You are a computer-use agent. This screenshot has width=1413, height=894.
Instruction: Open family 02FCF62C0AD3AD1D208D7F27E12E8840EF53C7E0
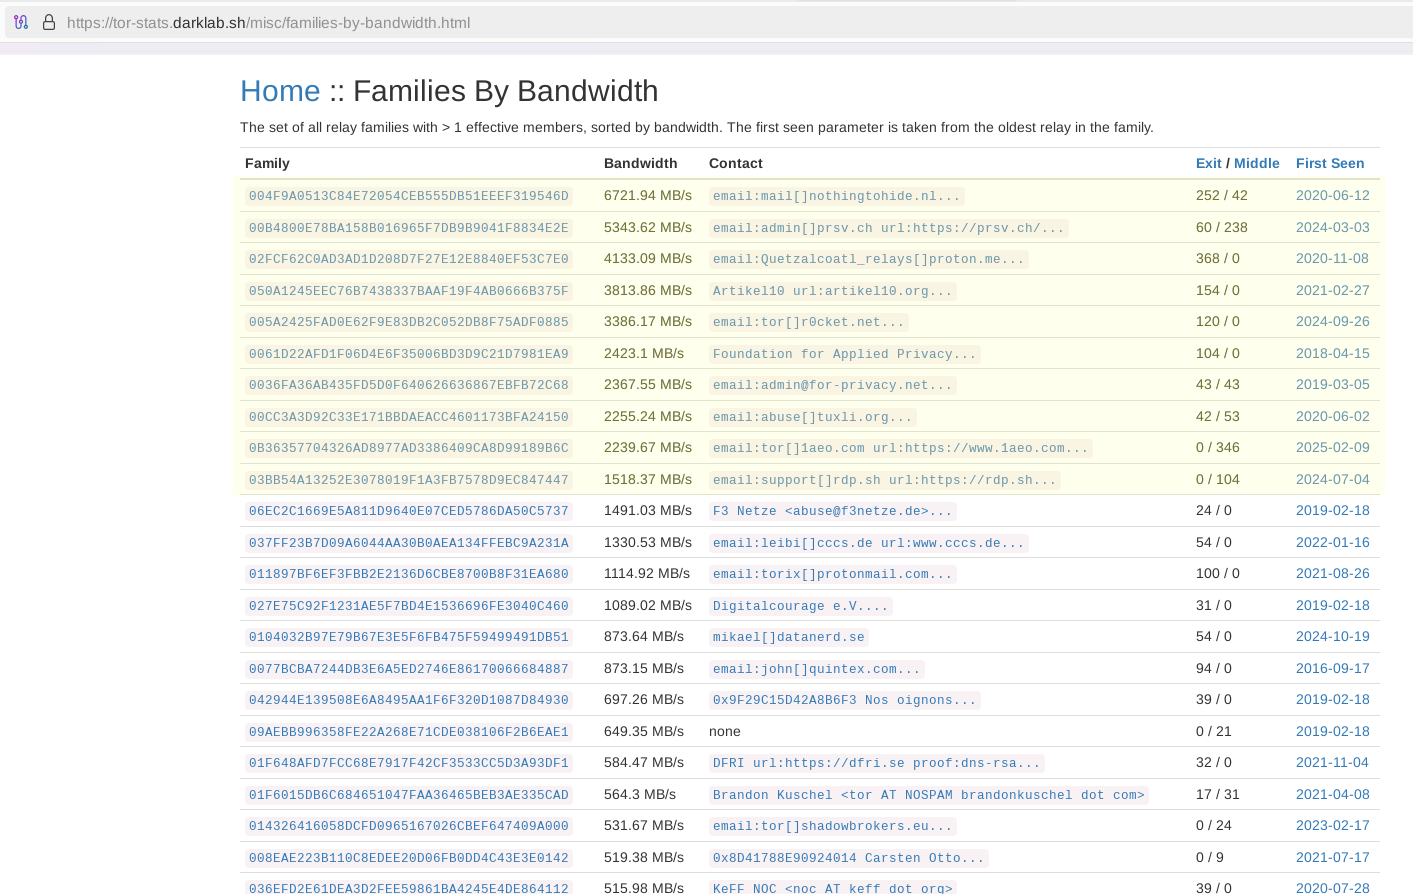[409, 259]
